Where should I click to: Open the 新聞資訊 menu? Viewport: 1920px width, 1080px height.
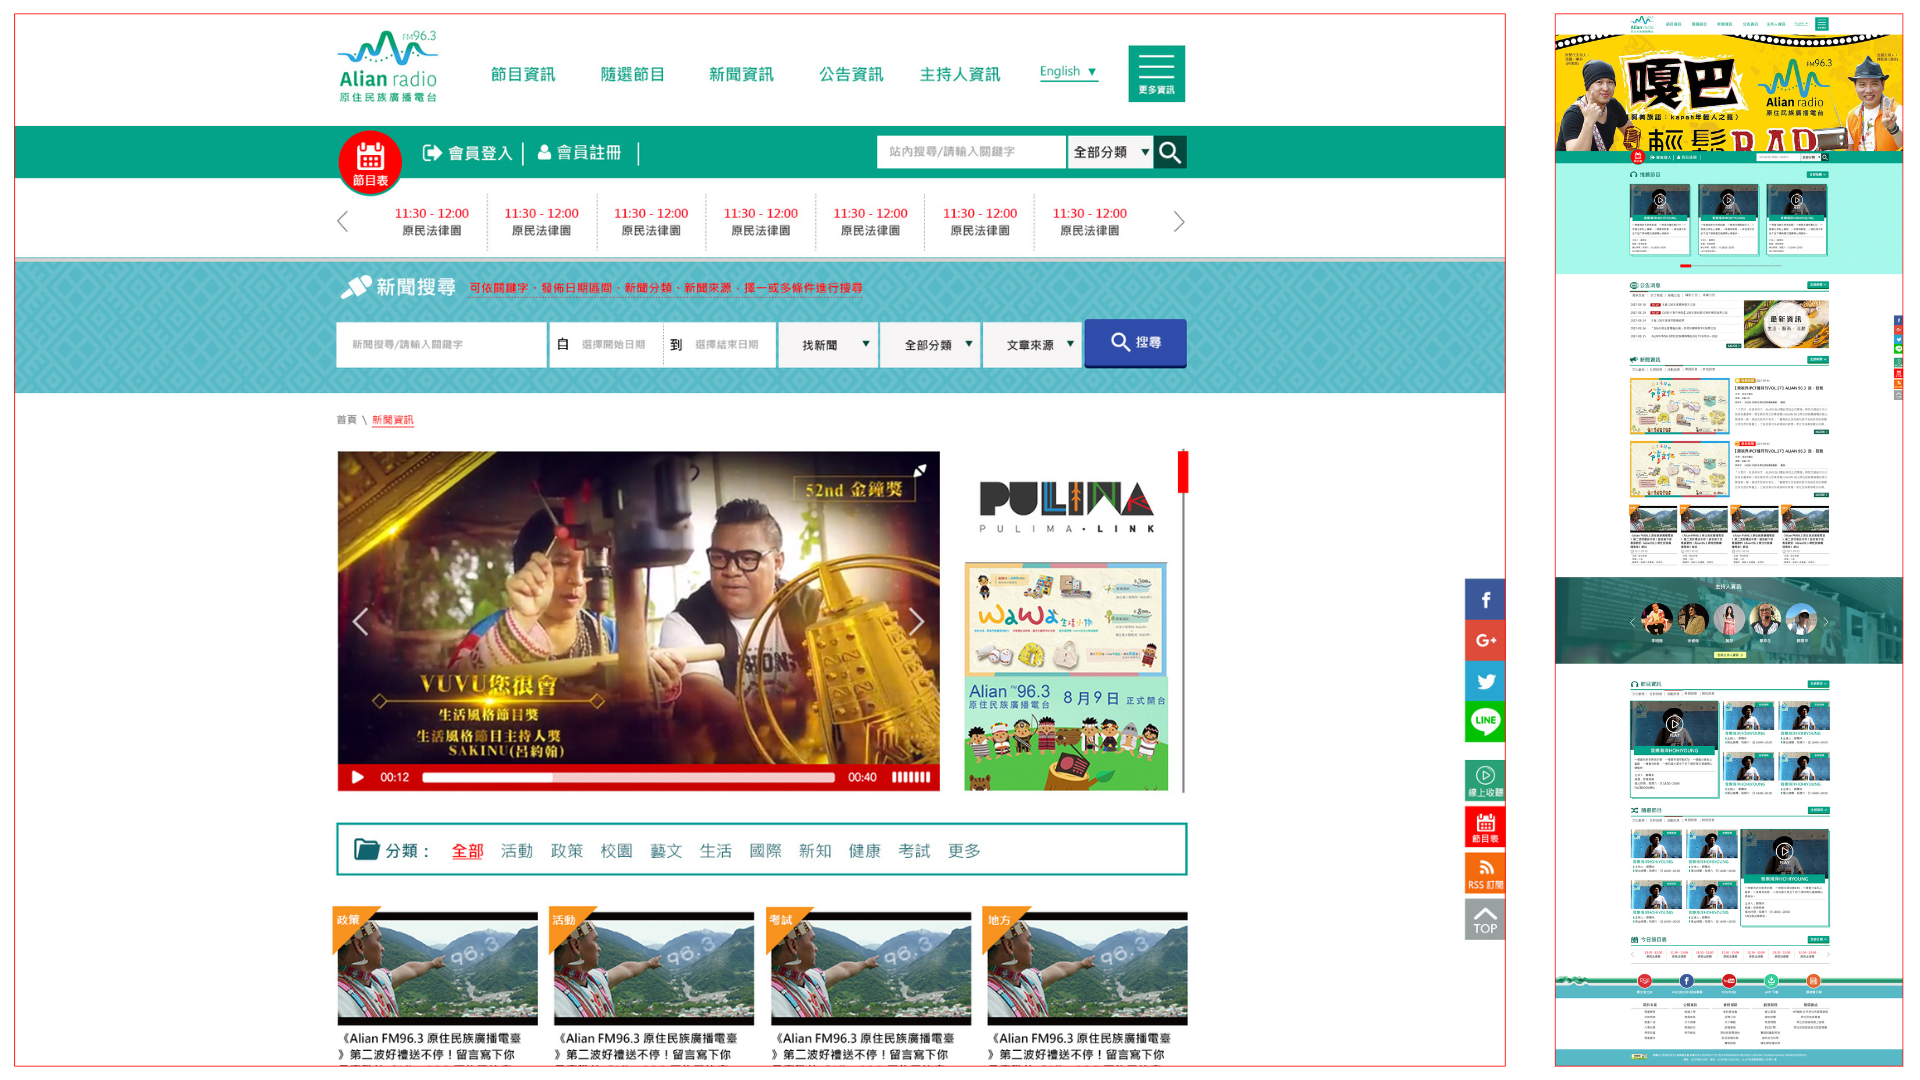point(741,74)
